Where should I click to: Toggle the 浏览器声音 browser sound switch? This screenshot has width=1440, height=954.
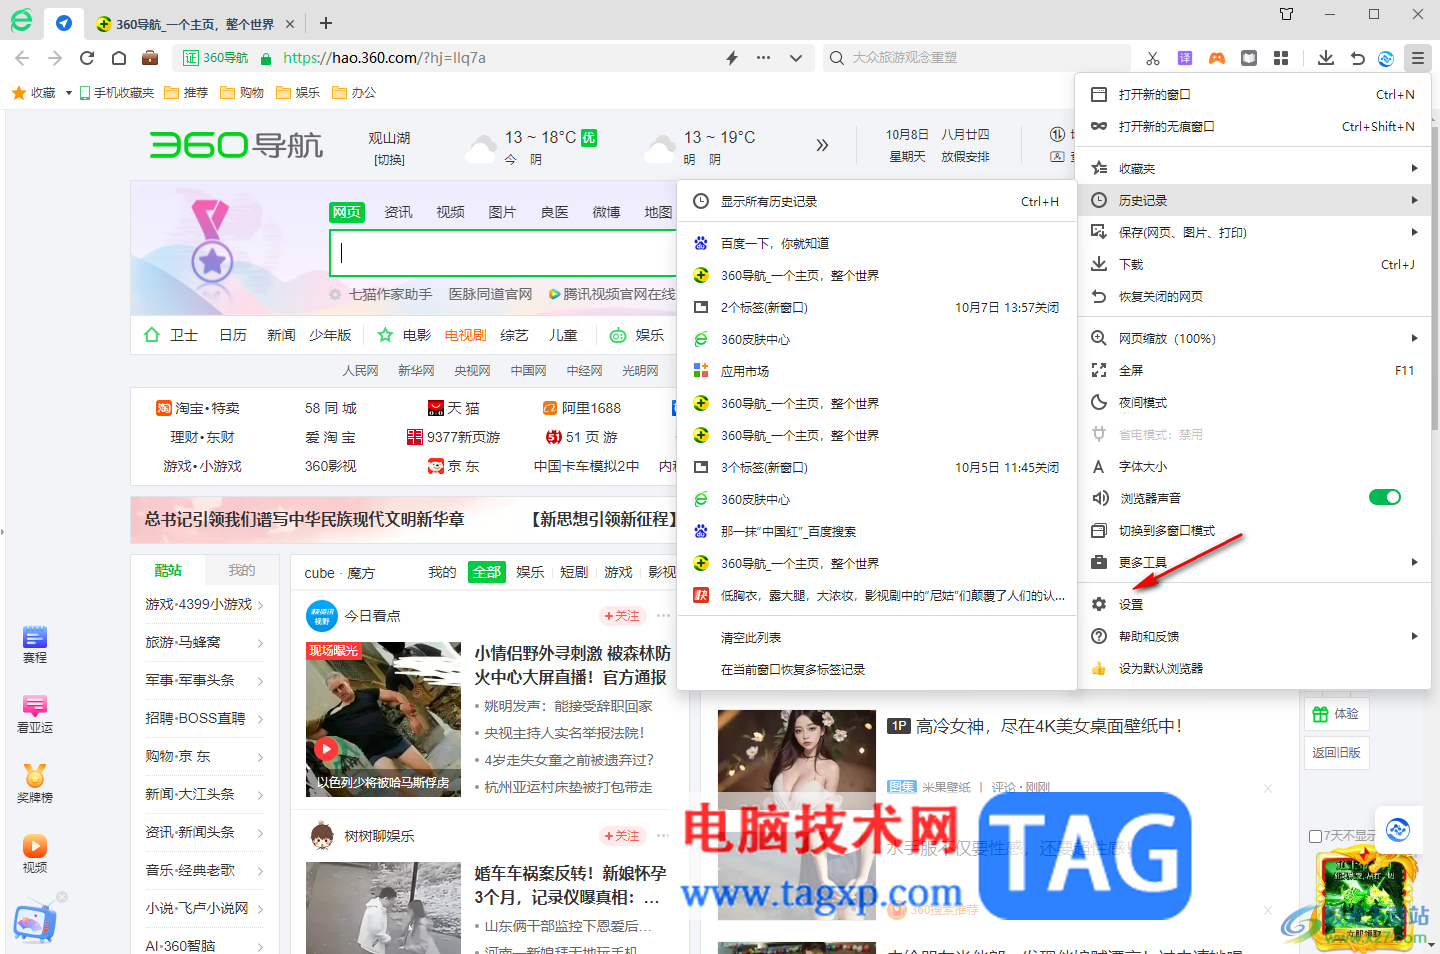pos(1384,497)
